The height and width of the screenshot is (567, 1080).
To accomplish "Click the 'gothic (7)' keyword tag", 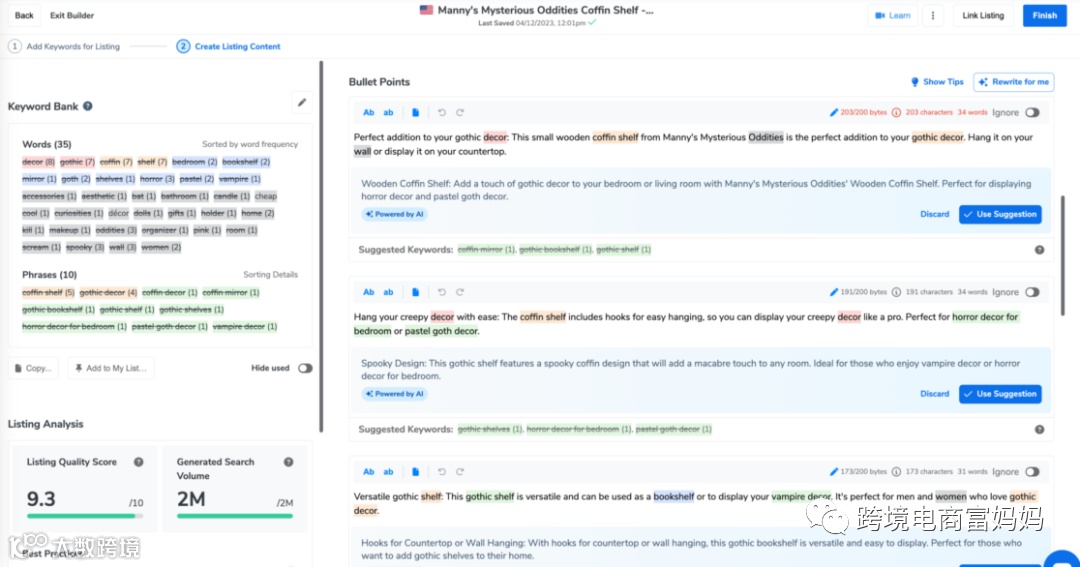I will tap(77, 162).
